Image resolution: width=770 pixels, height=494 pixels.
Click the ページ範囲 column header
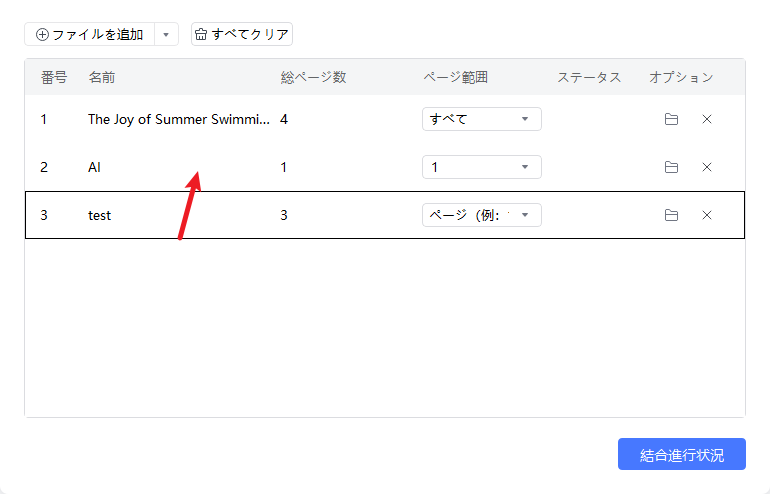coord(455,77)
